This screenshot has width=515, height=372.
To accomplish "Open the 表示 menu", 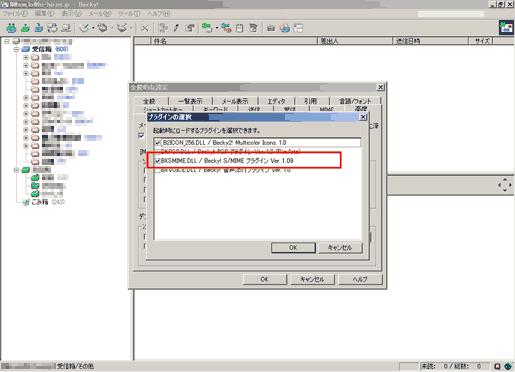I will point(71,14).
